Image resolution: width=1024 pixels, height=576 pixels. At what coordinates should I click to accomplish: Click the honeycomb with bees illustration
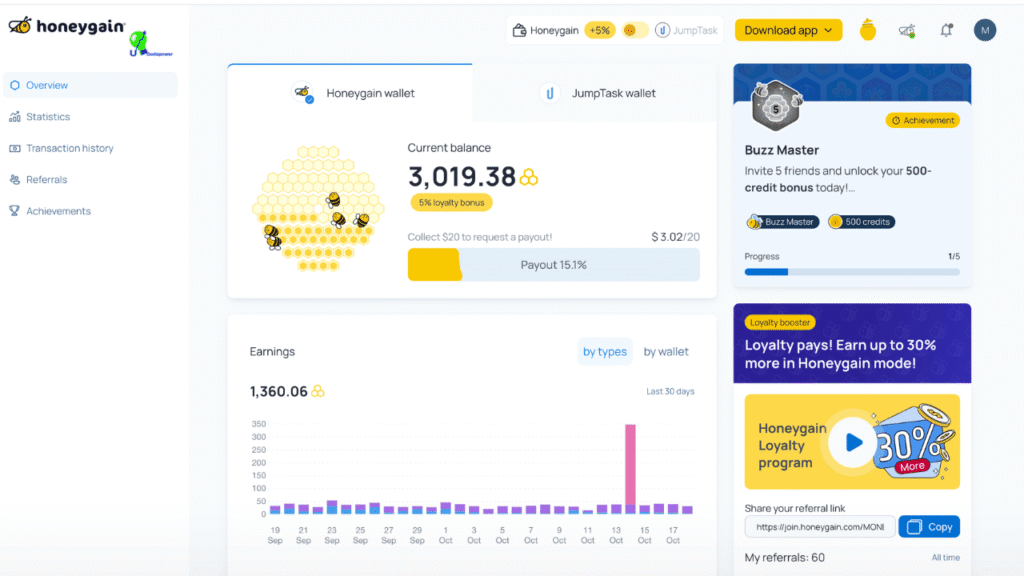click(318, 208)
